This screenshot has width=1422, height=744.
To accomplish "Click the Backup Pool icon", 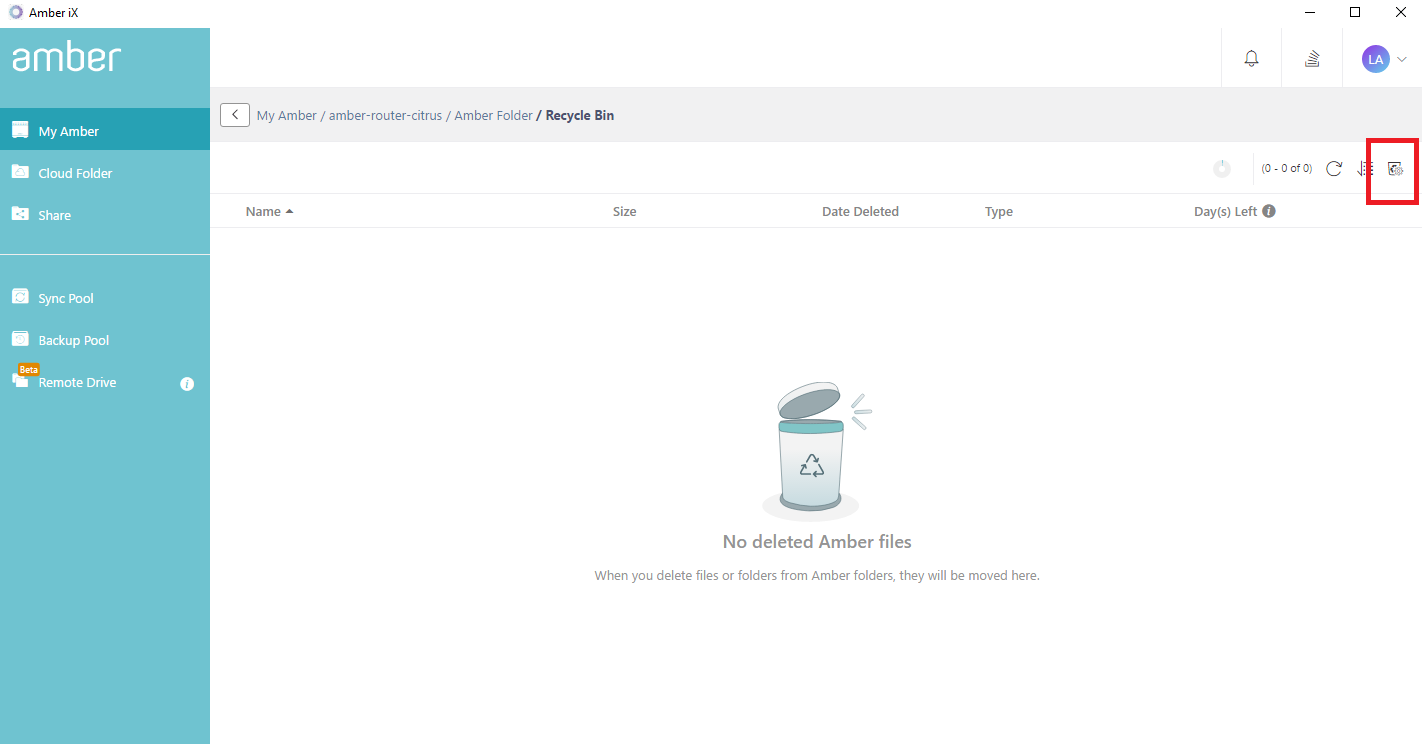I will pos(20,339).
